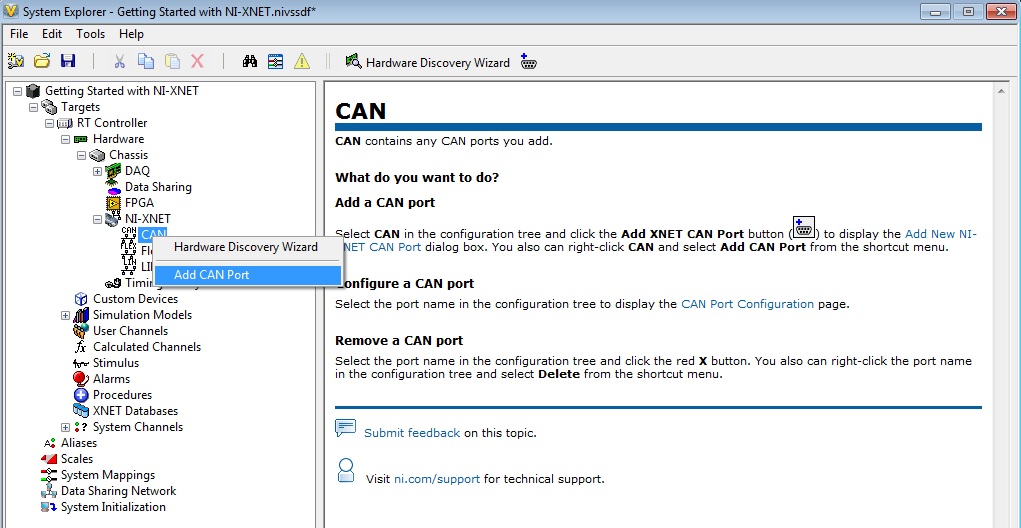Open the Help menu
1021x528 pixels.
coord(131,34)
